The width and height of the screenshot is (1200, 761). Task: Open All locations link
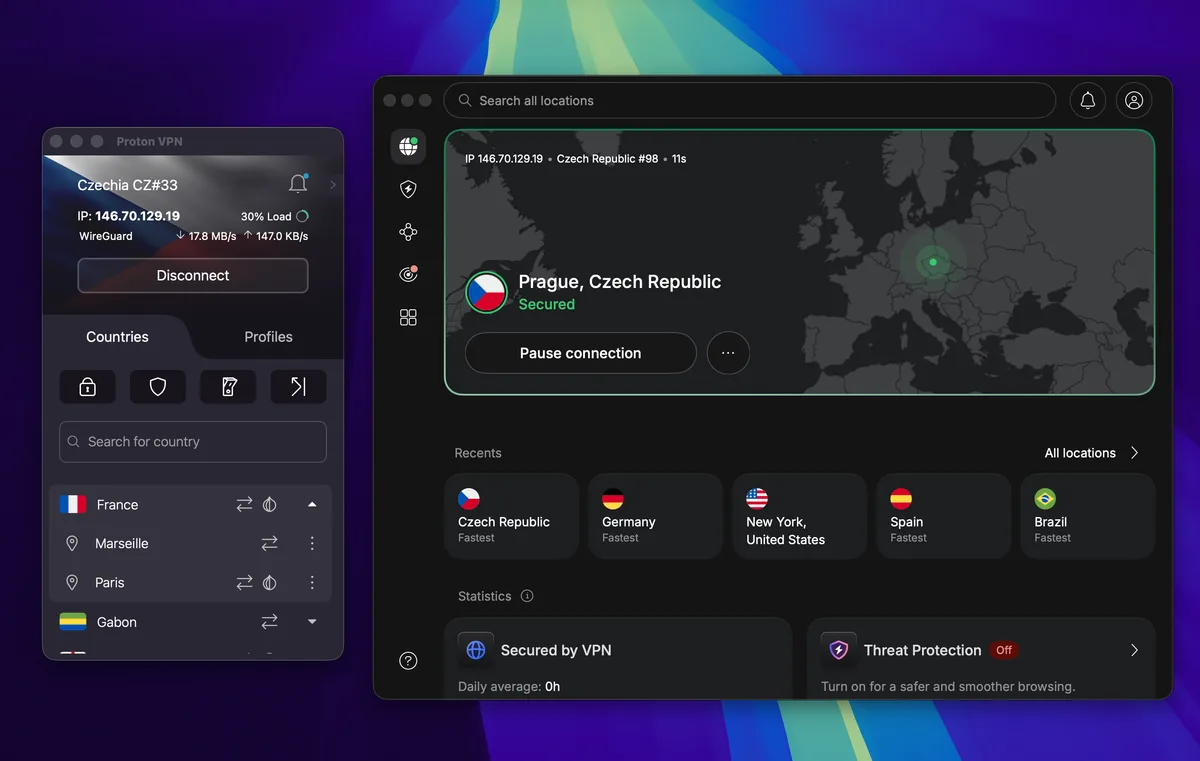1080,453
